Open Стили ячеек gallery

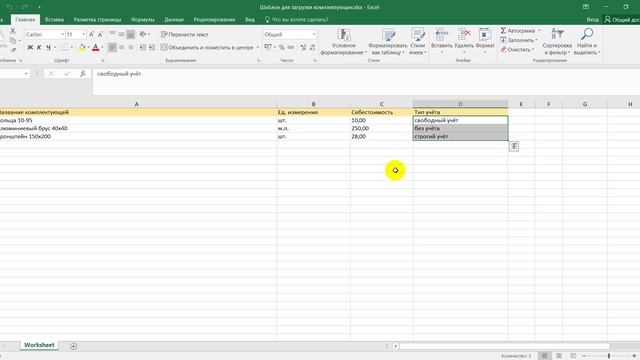tap(418, 42)
